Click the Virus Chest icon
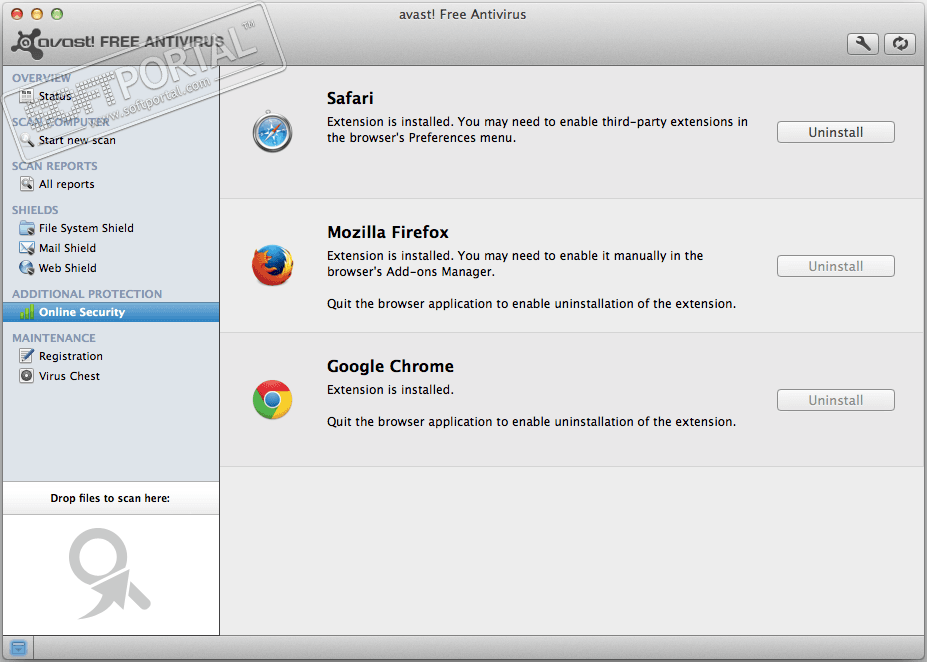This screenshot has height=662, width=927. (x=27, y=376)
